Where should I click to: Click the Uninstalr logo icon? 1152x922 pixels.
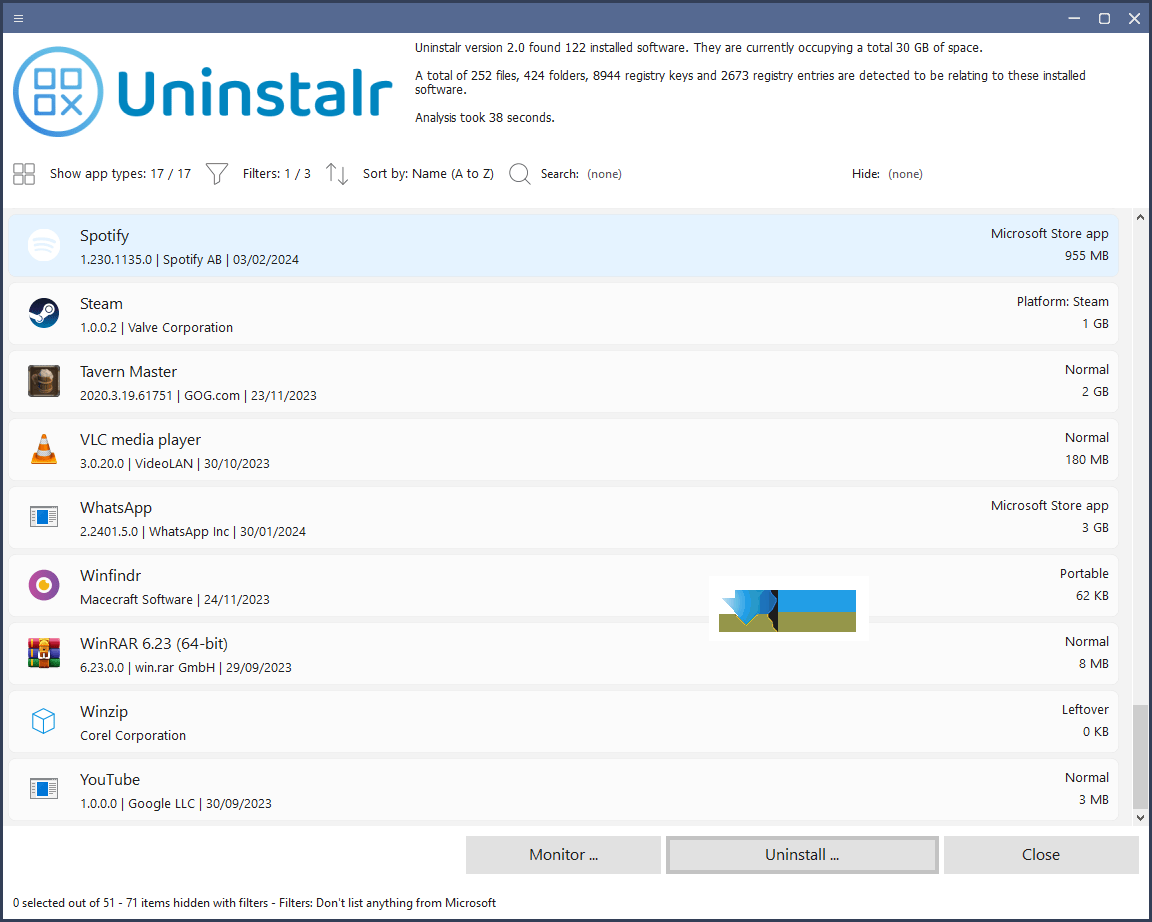tap(58, 92)
